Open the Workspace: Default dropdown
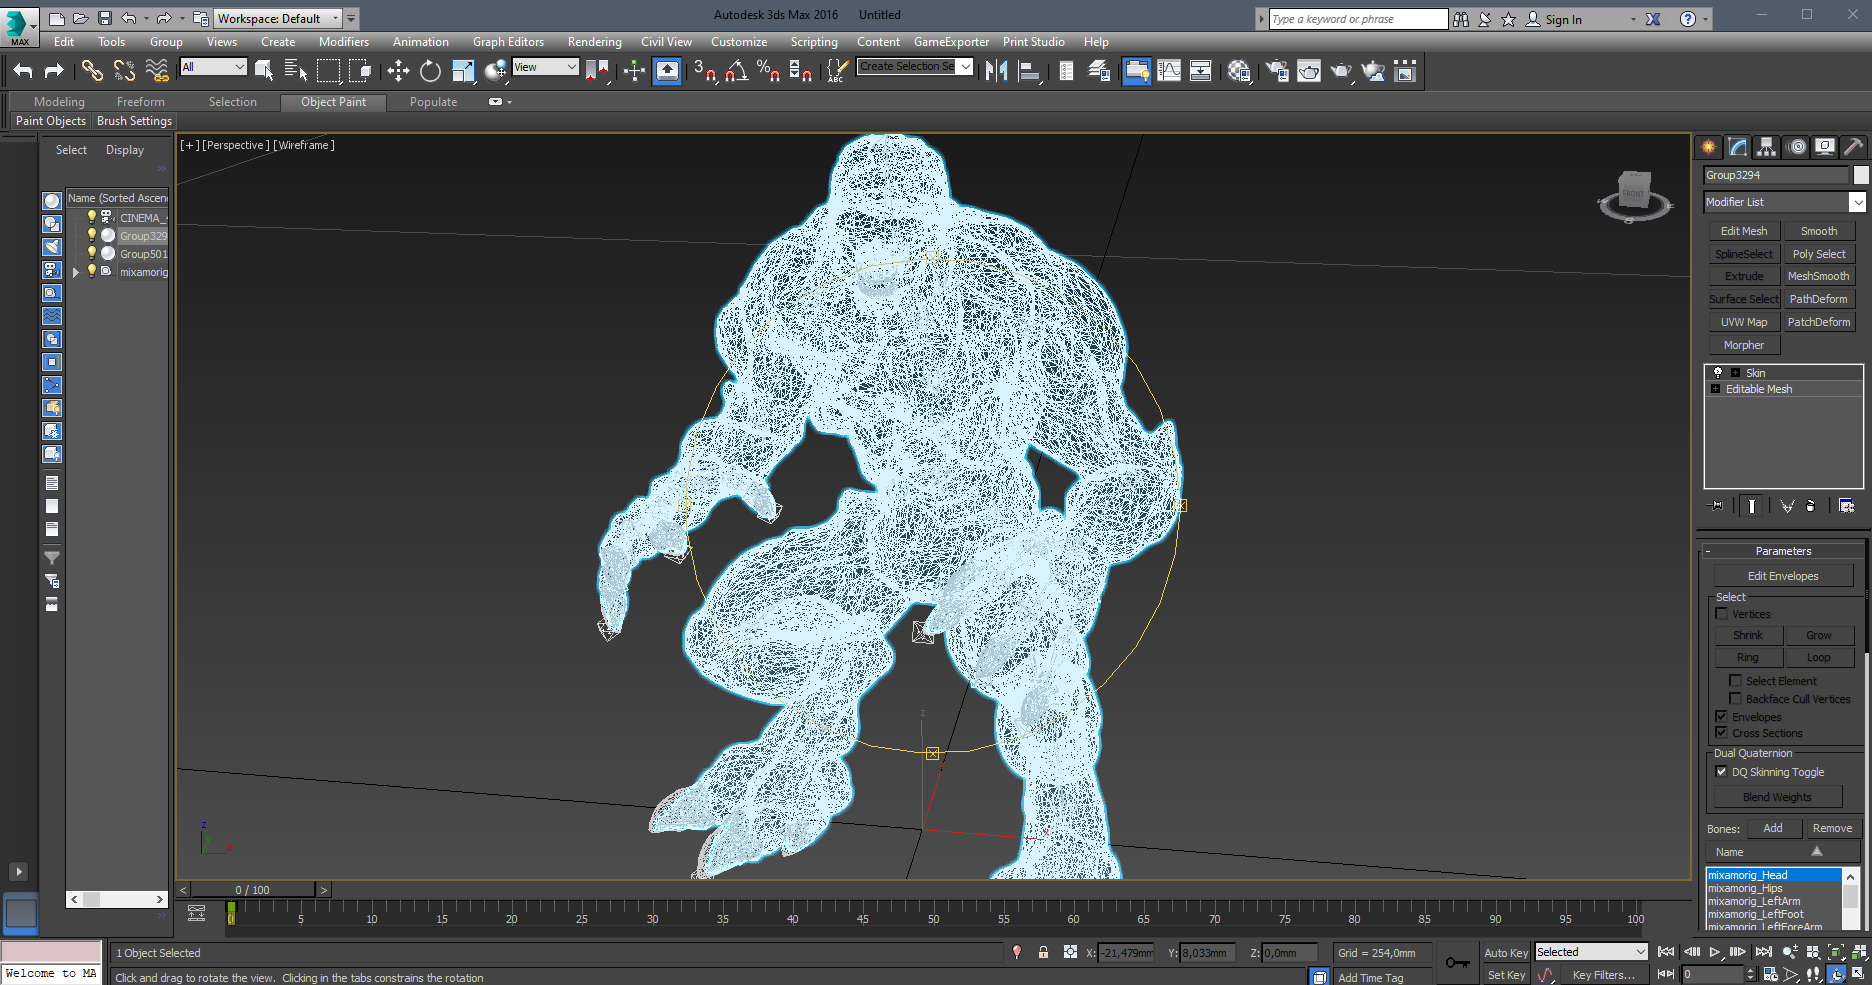The height and width of the screenshot is (985, 1872). coord(278,18)
